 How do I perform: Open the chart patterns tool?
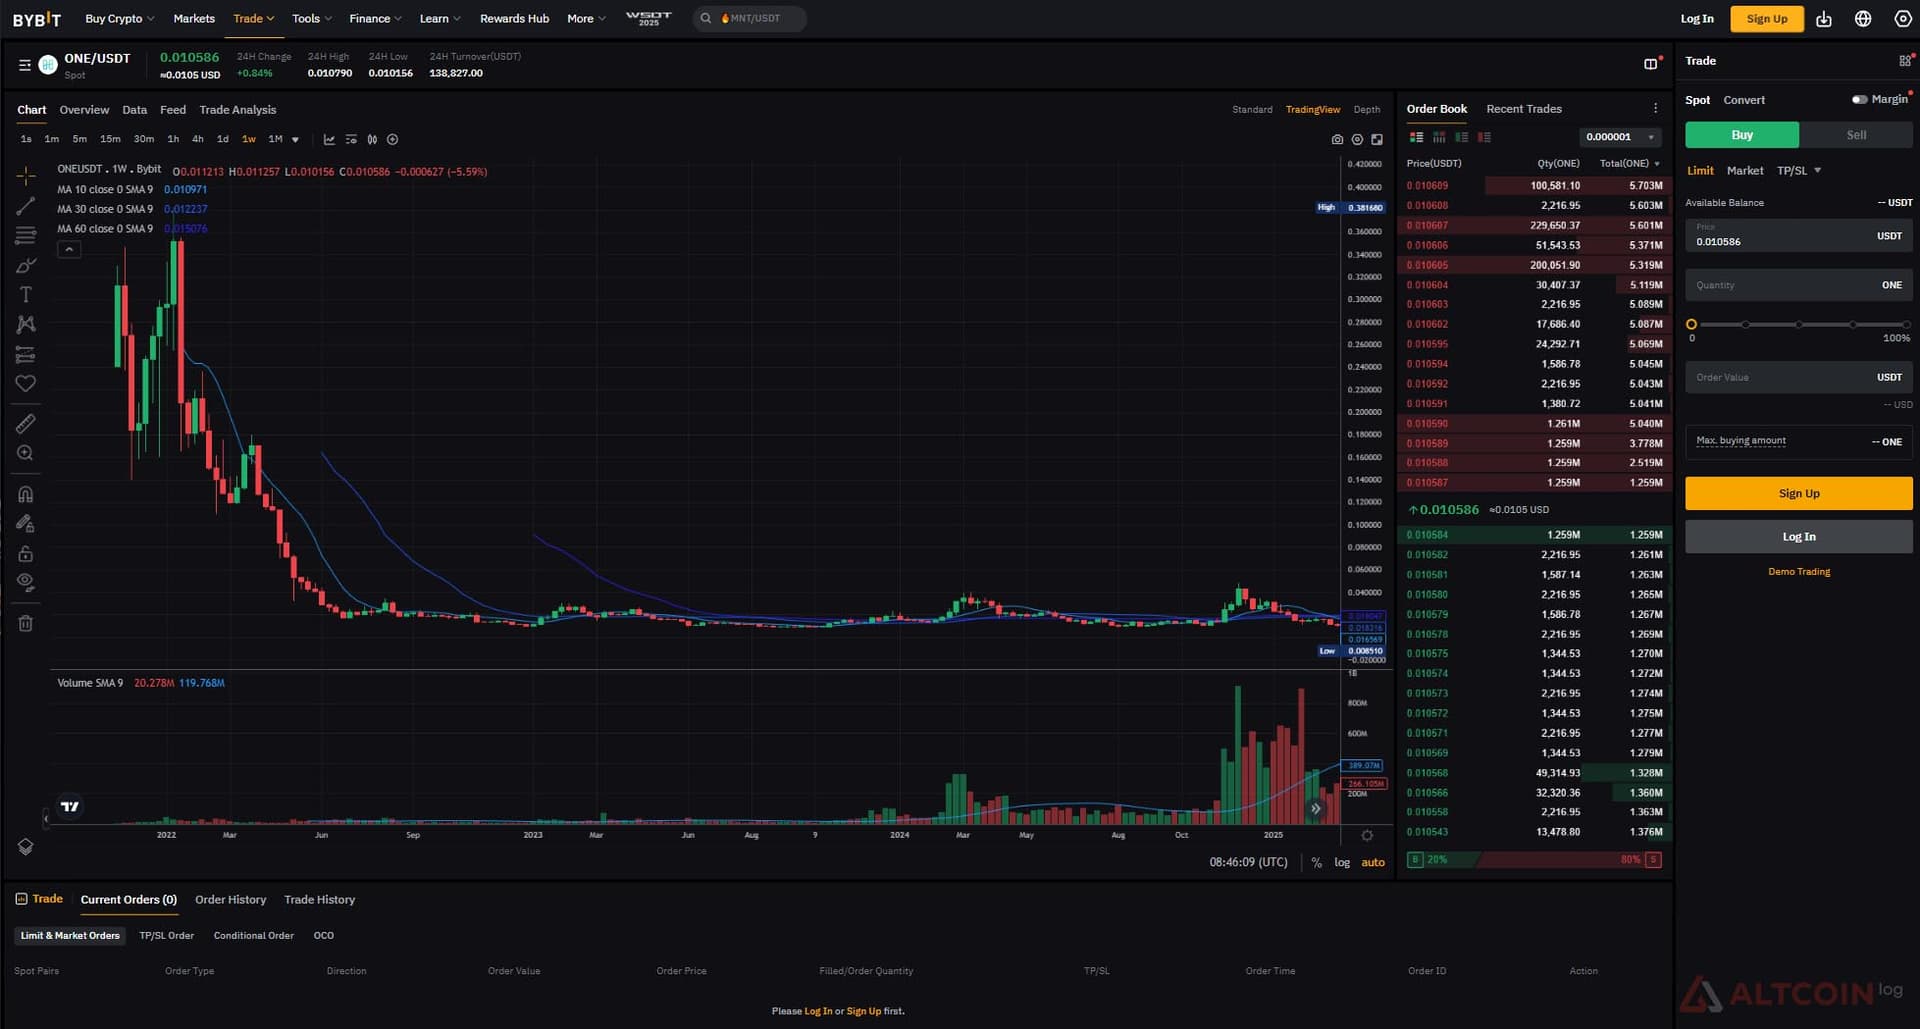click(x=26, y=324)
